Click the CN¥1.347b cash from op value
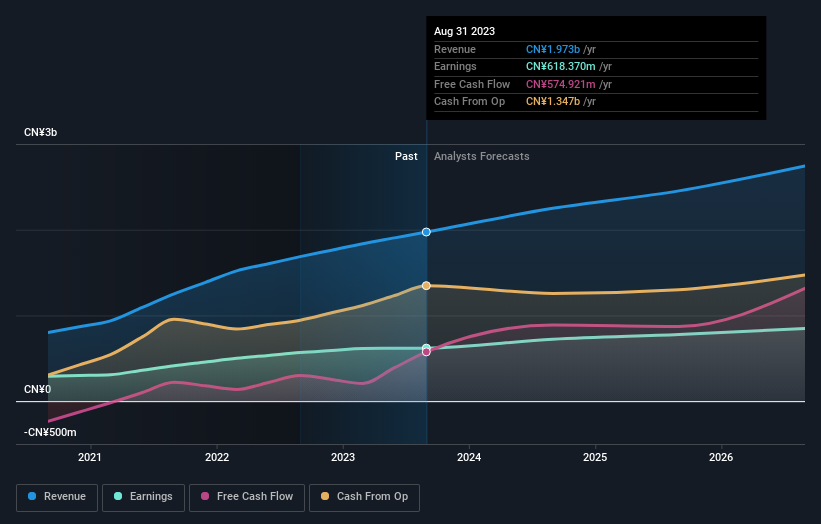The height and width of the screenshot is (524, 821). click(x=553, y=102)
